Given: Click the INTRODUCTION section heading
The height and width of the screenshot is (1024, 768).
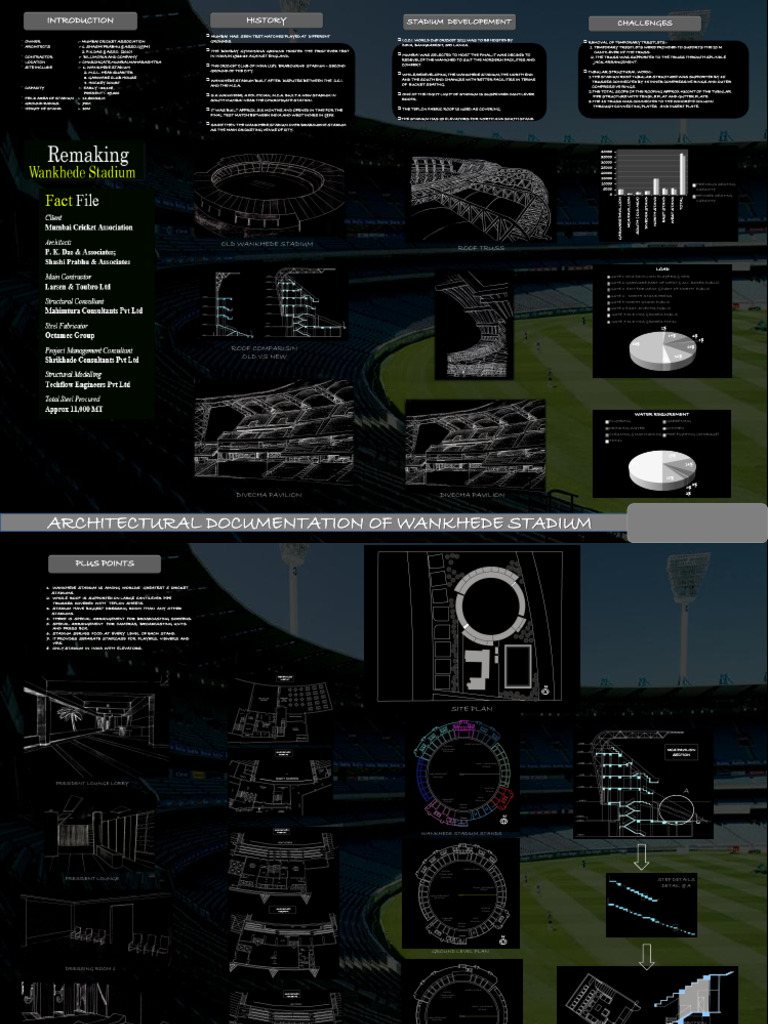Looking at the screenshot, I should 80,21.
